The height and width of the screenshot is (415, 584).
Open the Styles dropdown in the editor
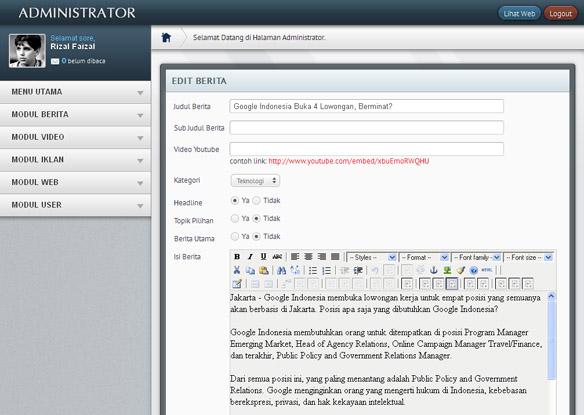371,257
